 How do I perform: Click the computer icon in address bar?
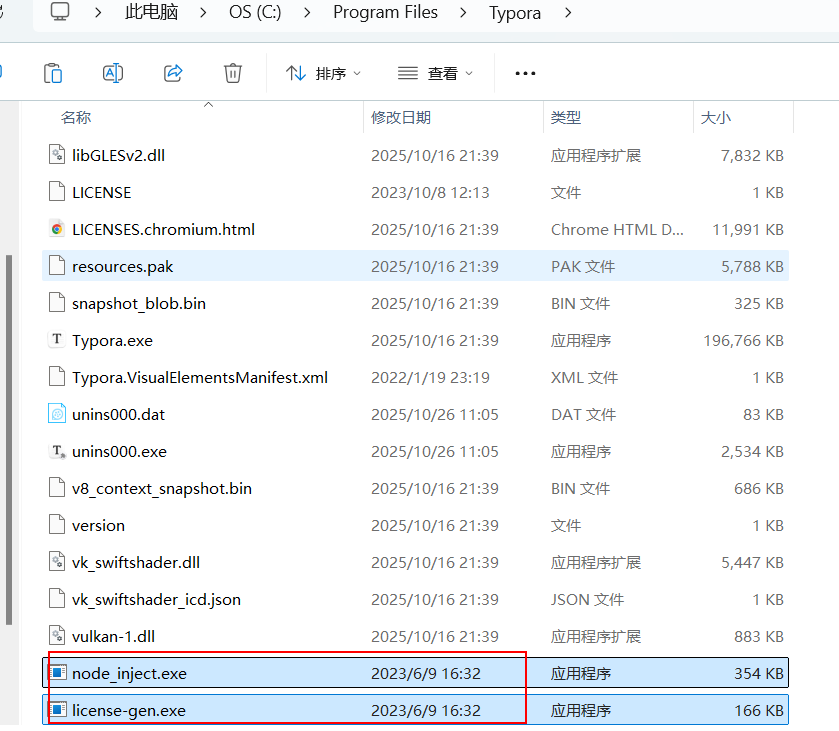tap(60, 12)
